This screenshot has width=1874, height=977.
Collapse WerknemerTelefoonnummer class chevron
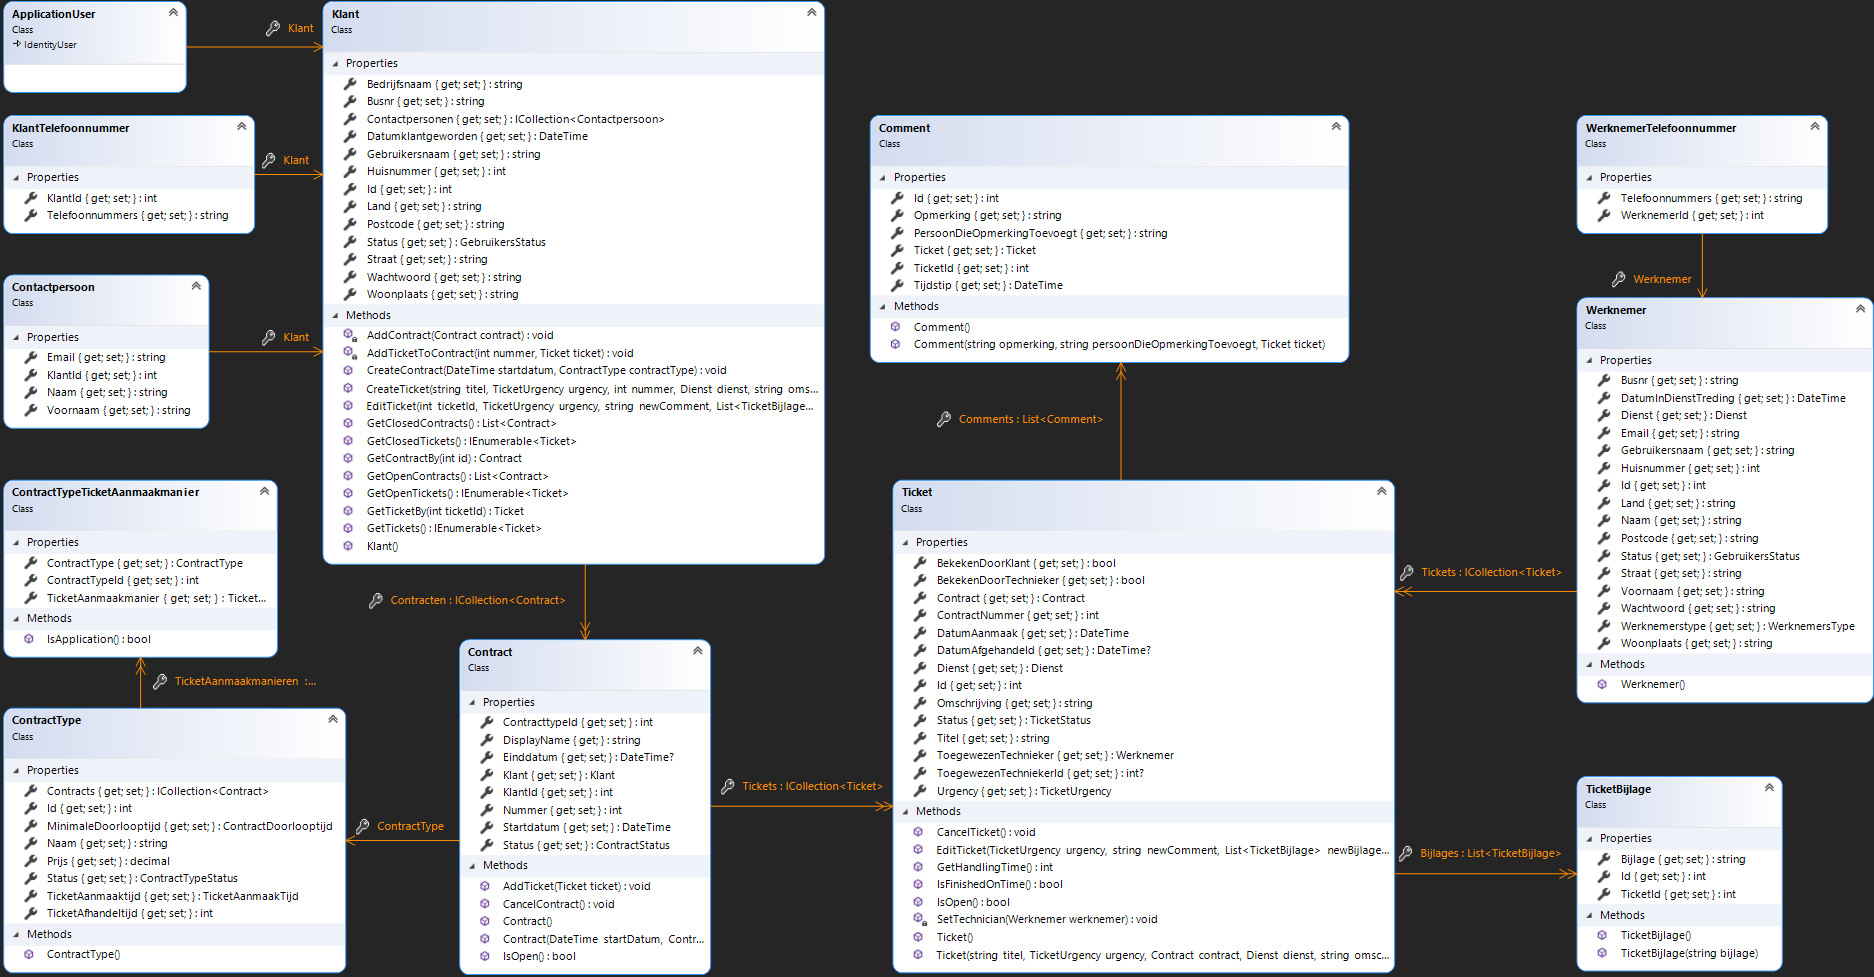(x=1815, y=127)
